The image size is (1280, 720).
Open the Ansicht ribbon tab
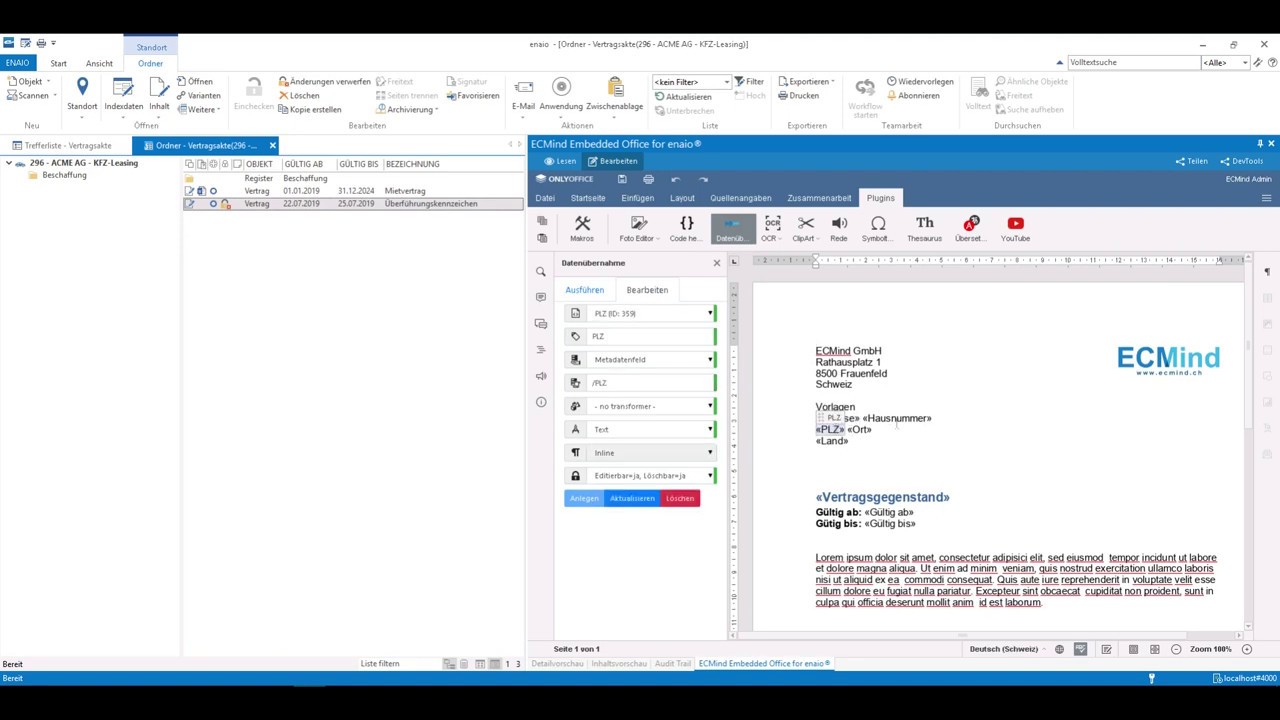(99, 63)
